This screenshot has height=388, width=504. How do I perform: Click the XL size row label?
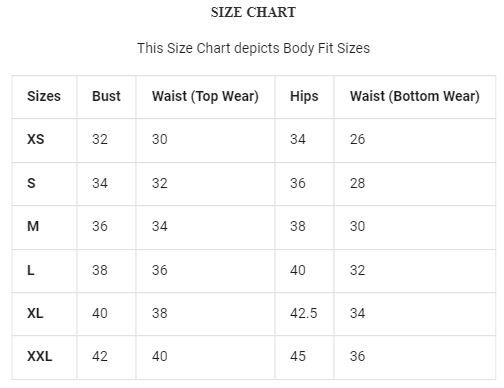coord(35,313)
